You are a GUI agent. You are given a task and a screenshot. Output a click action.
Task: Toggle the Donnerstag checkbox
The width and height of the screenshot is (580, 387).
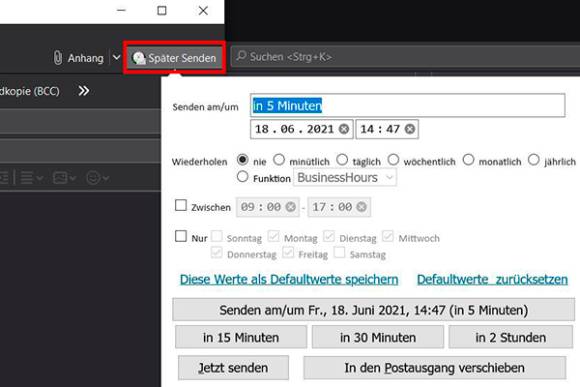216,252
